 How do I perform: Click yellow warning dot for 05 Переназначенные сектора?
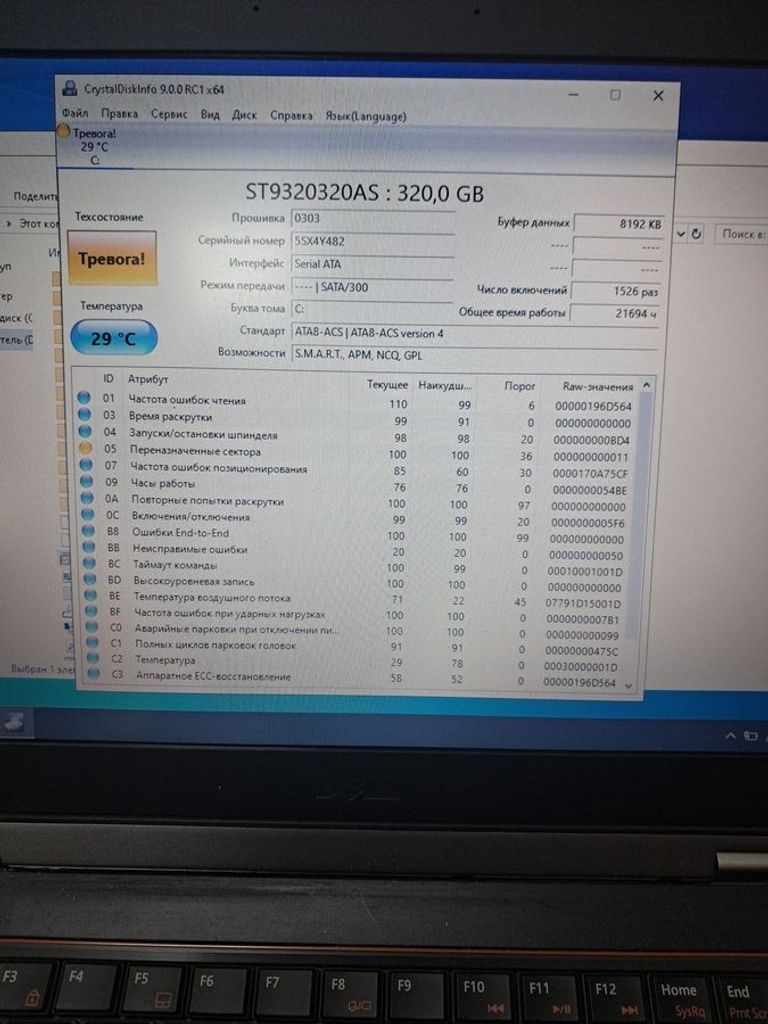tap(85, 448)
